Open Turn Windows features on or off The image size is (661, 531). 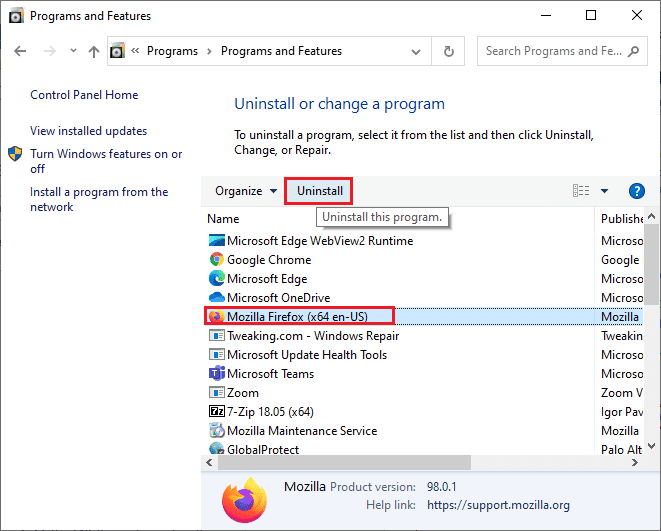pos(106,161)
